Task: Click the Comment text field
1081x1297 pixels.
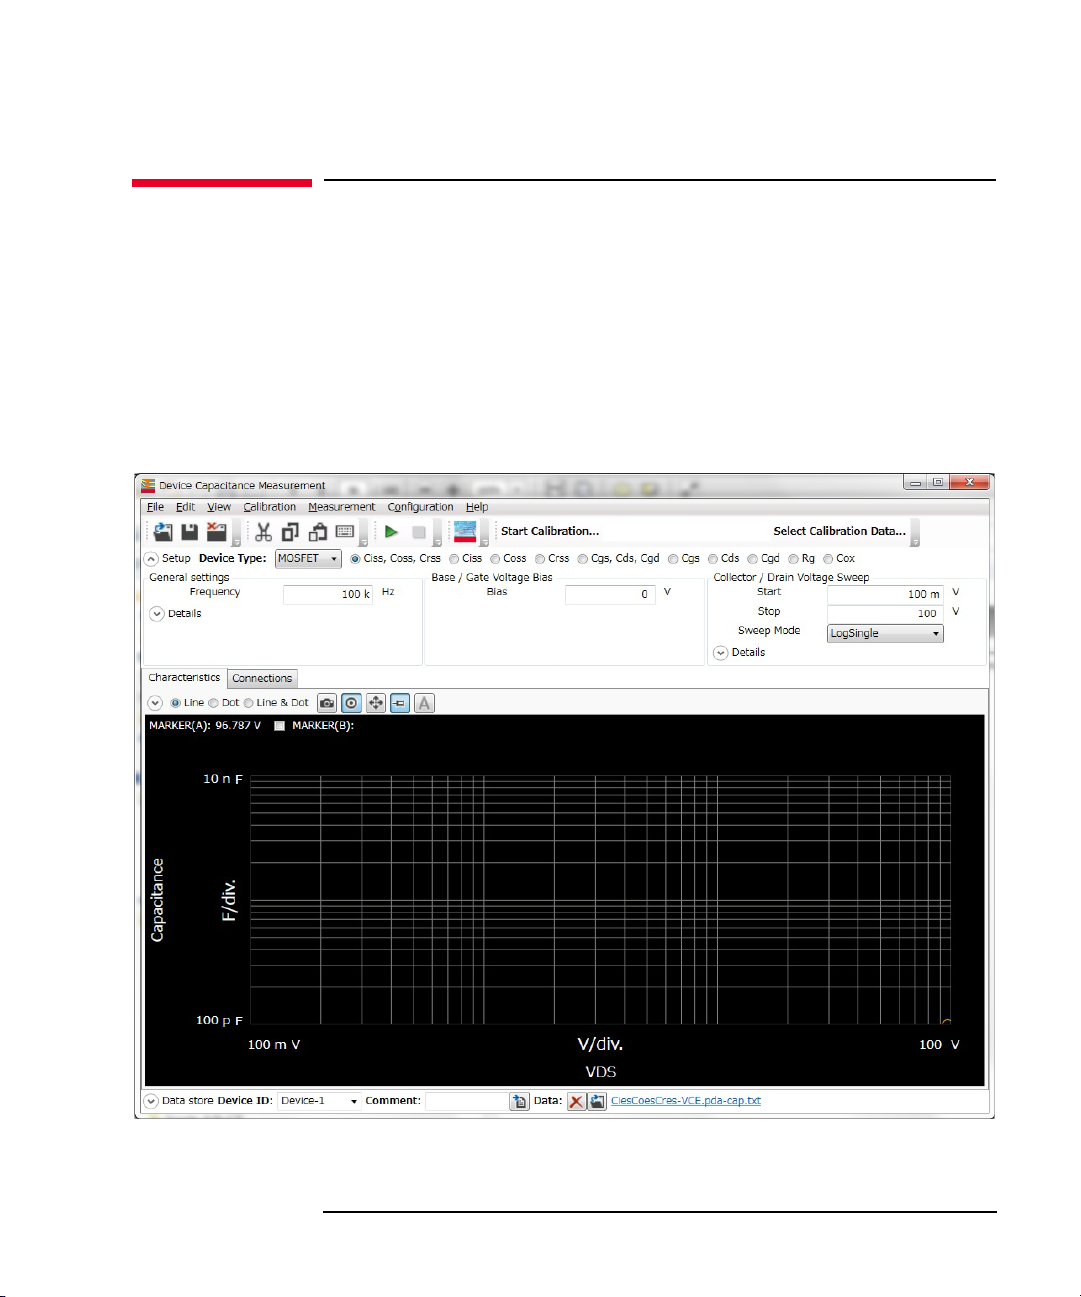Action: tap(466, 1101)
